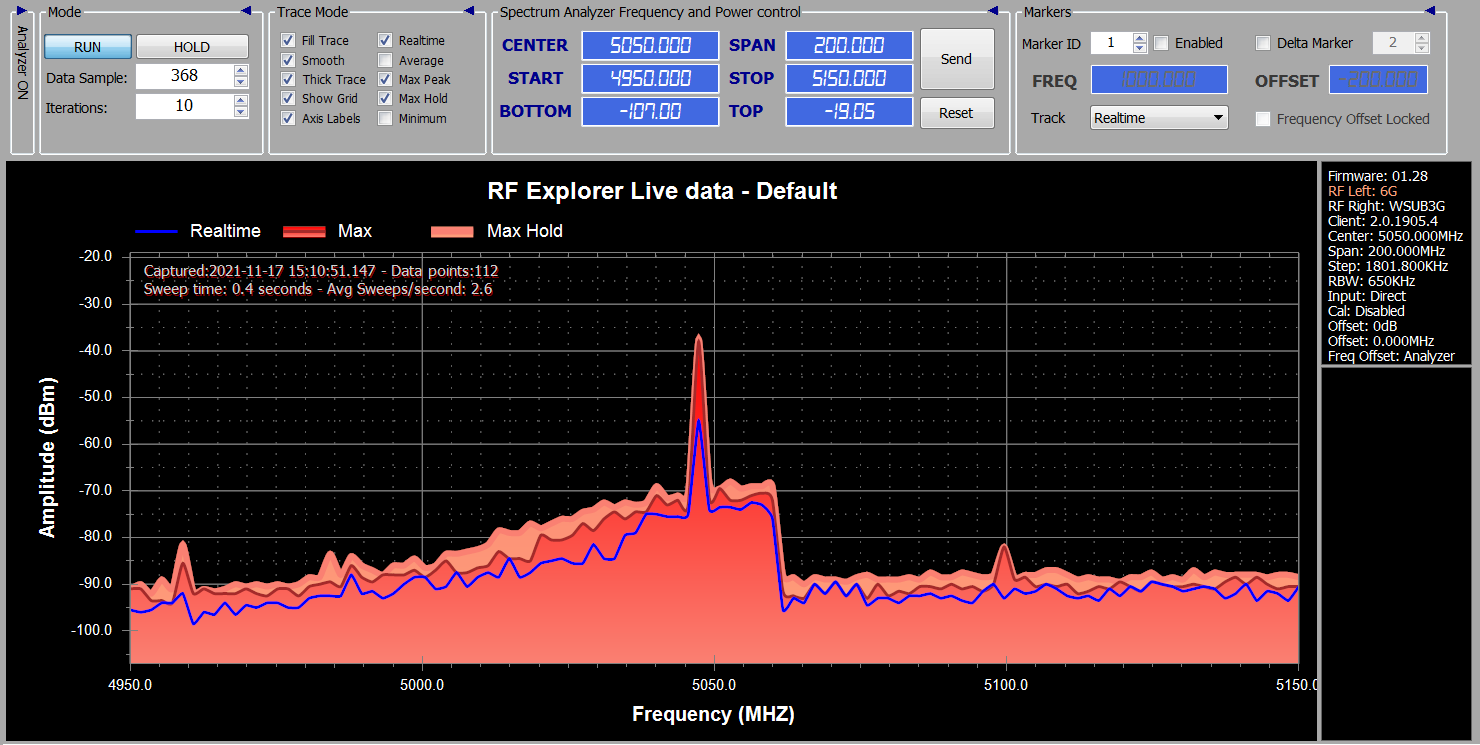This screenshot has height=745, width=1480.
Task: Increase the Marker ID number
Action: [x=1139, y=38]
